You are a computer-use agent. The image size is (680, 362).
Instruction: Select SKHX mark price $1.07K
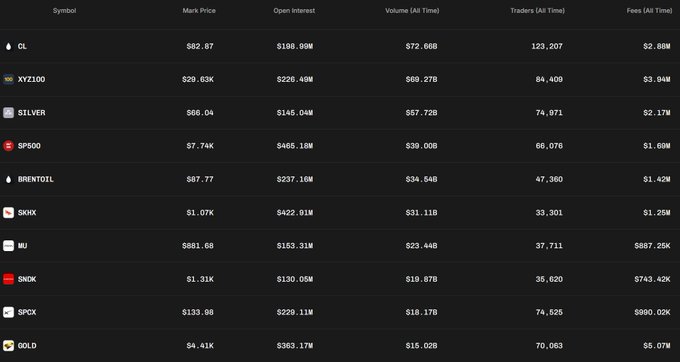click(x=200, y=213)
